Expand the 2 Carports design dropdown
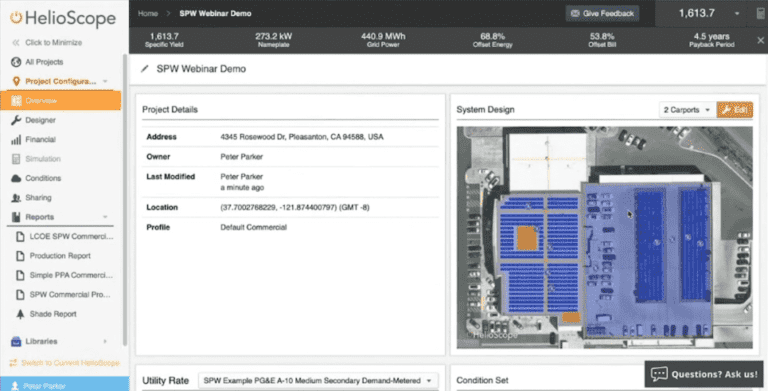The width and height of the screenshot is (768, 391). pos(687,110)
